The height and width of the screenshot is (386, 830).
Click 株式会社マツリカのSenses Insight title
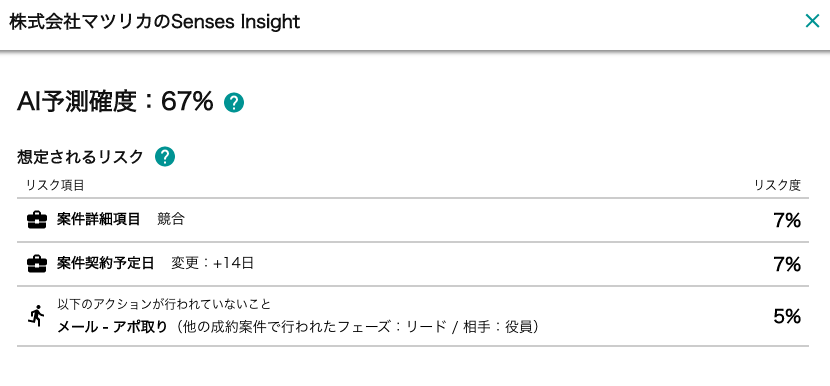[x=155, y=22]
